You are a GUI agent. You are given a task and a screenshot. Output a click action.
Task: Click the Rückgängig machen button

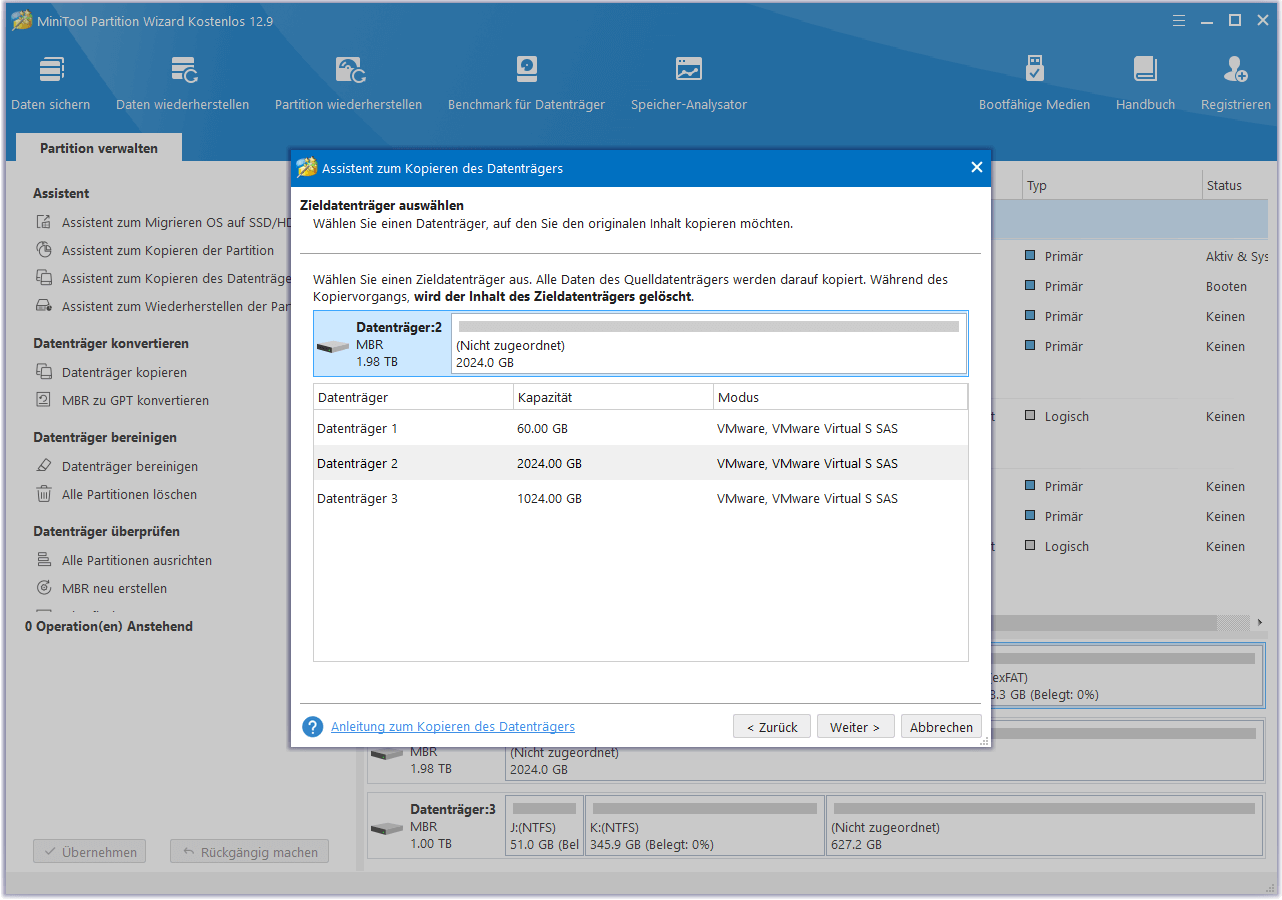[x=249, y=852]
